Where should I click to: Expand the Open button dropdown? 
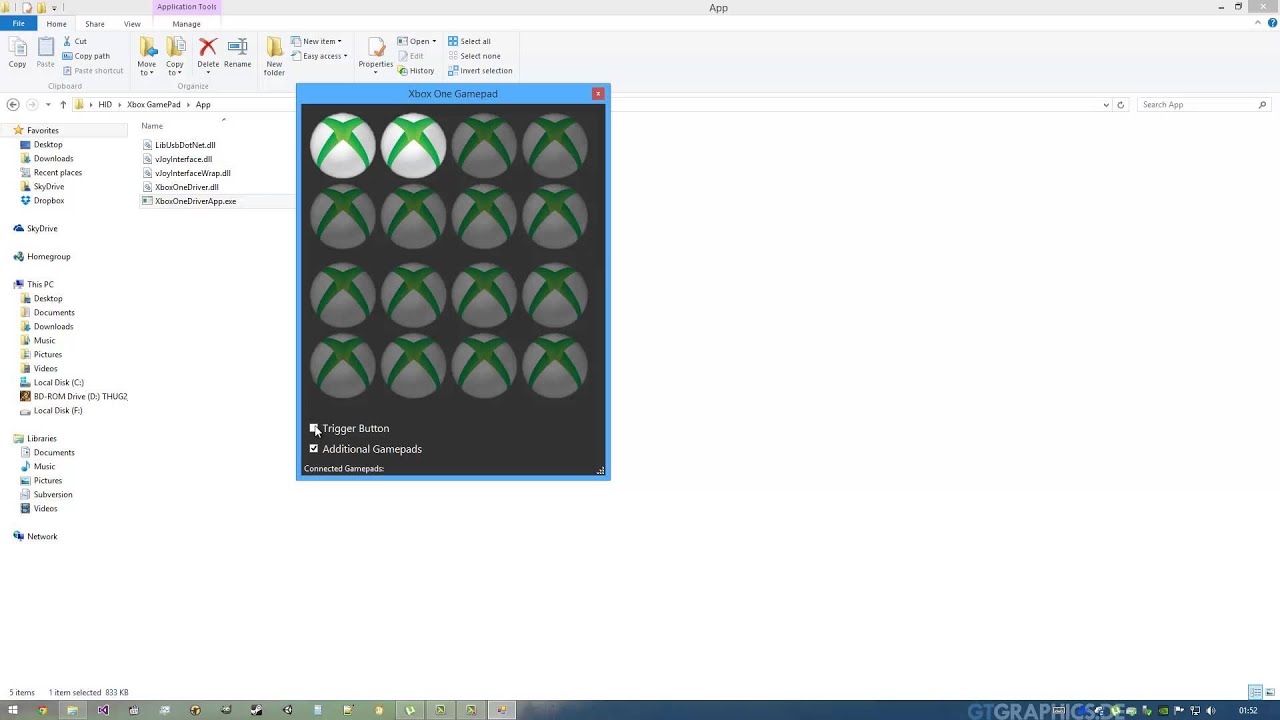434,41
